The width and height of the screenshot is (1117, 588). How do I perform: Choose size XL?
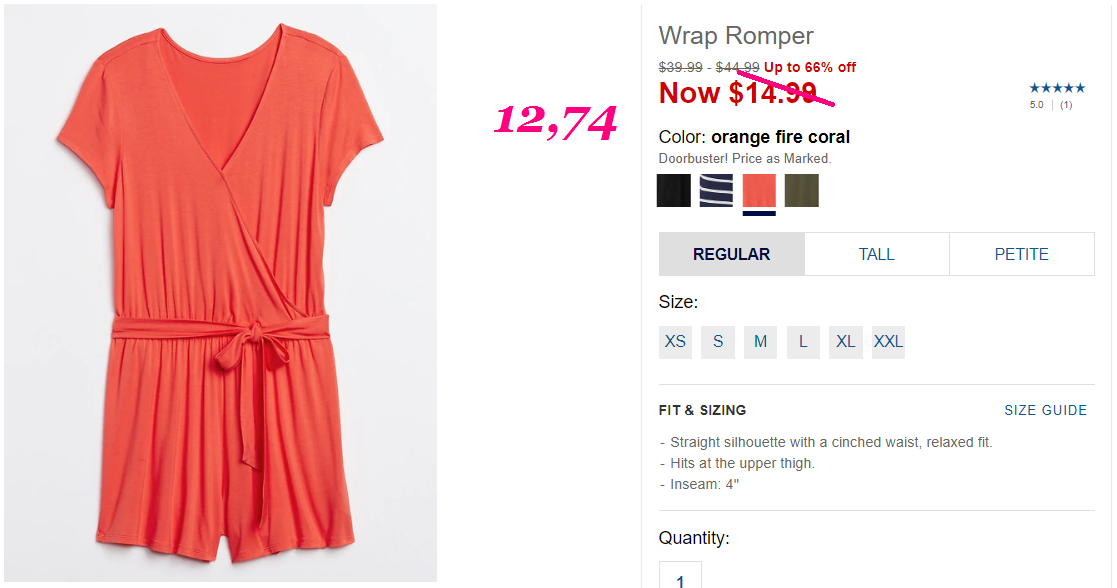[x=846, y=342]
